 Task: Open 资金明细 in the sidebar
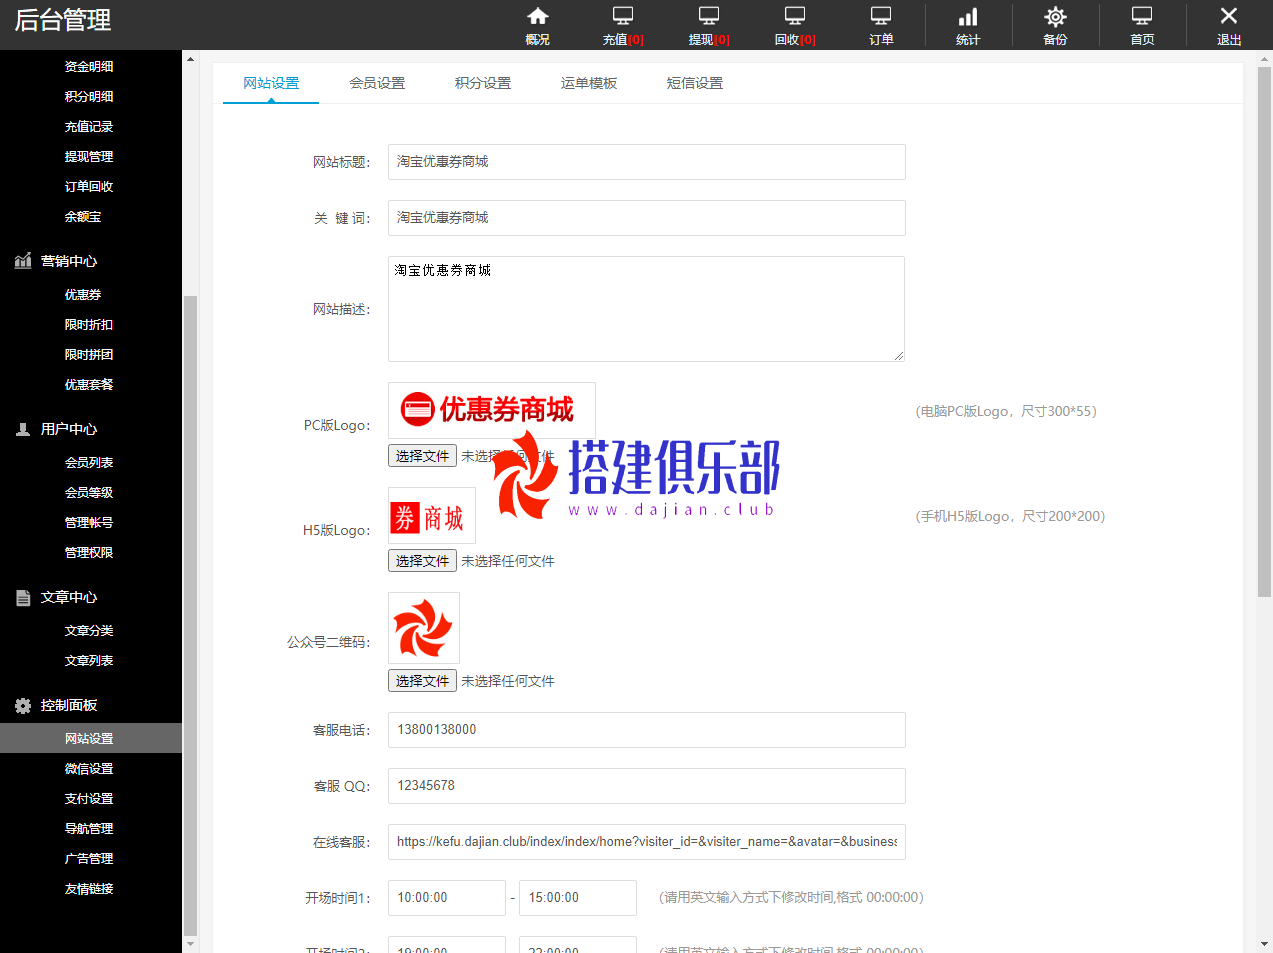tap(89, 66)
